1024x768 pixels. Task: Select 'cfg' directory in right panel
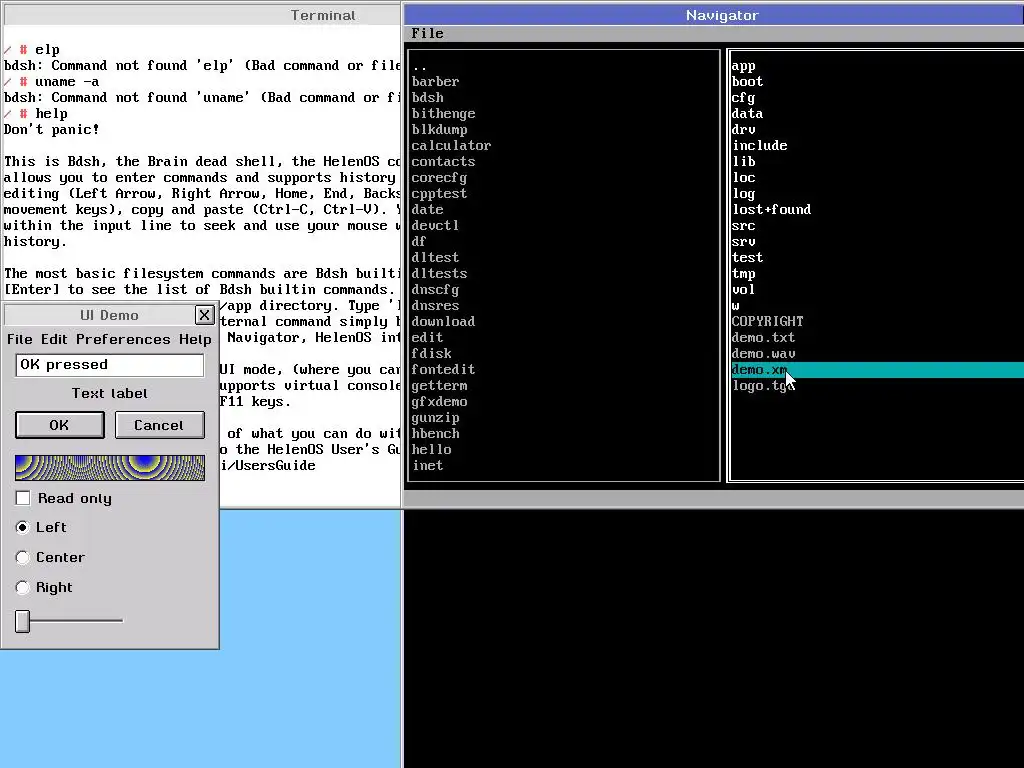(x=877, y=97)
